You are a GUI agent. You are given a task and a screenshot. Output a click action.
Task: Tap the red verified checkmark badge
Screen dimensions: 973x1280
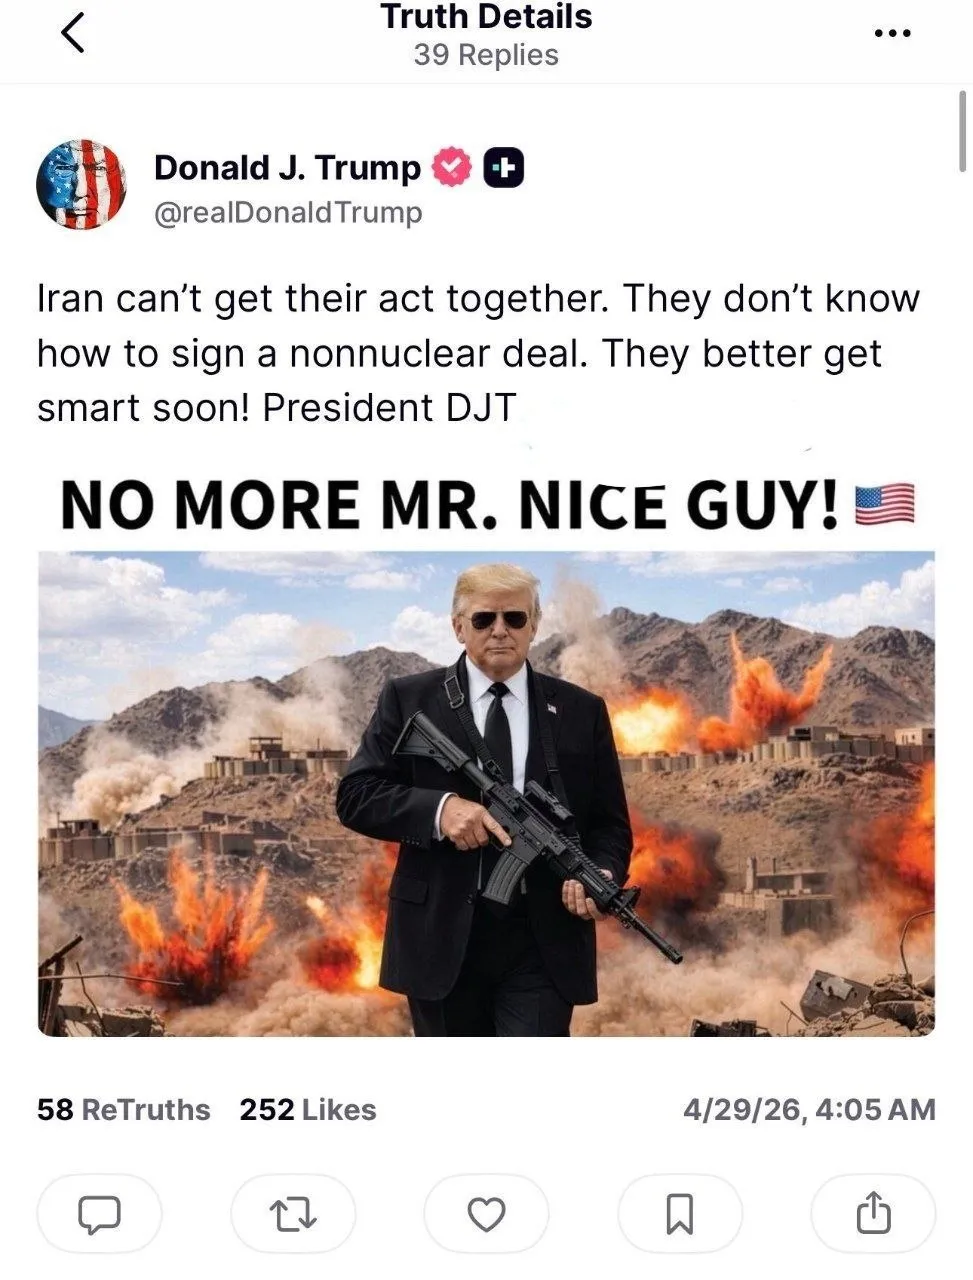click(x=451, y=168)
